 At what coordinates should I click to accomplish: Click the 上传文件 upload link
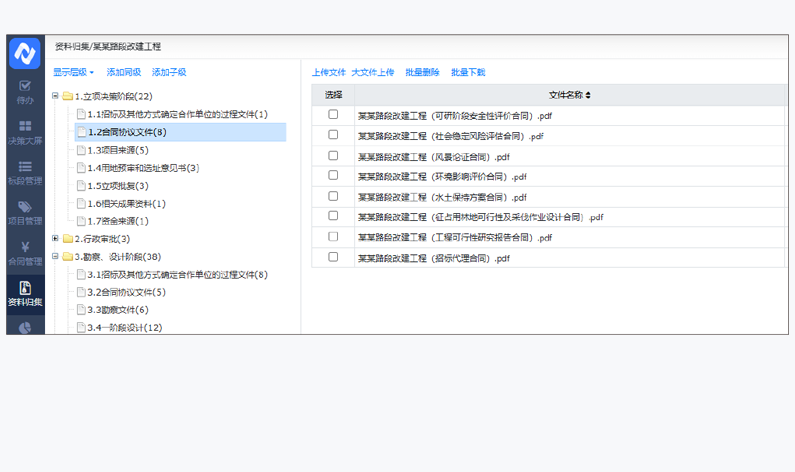328,72
